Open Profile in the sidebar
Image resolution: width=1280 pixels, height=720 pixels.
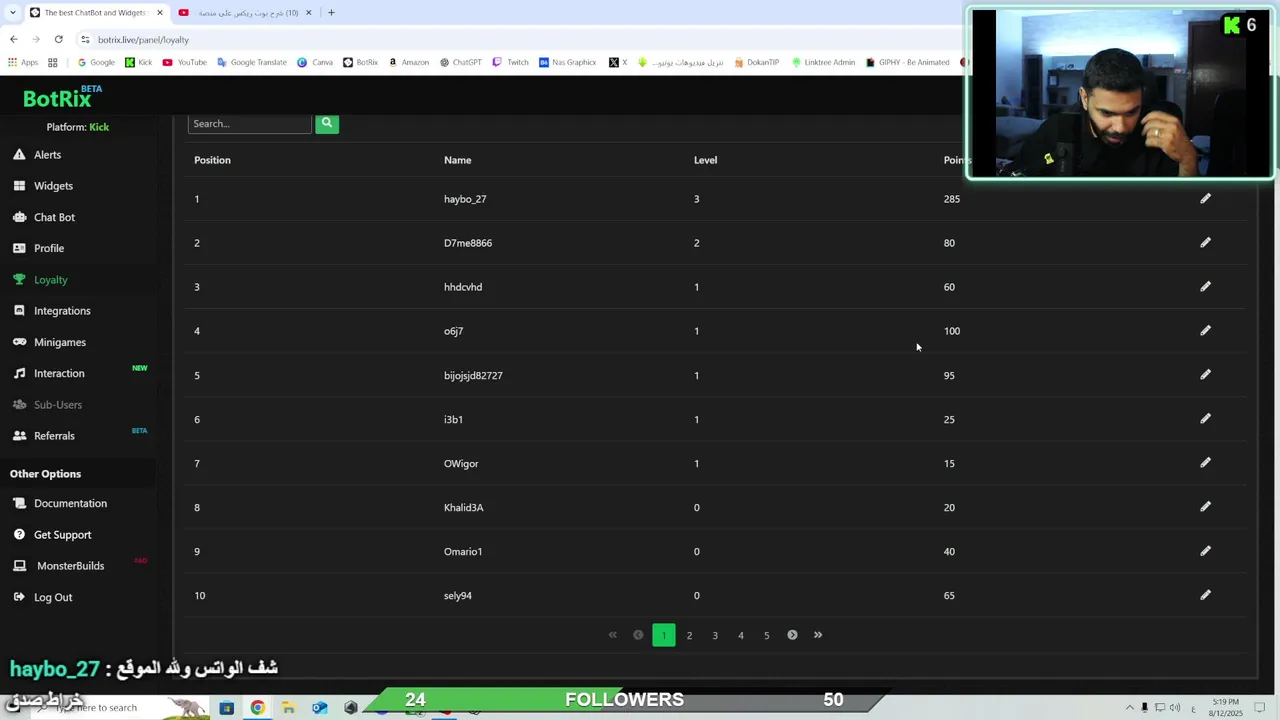click(x=49, y=248)
